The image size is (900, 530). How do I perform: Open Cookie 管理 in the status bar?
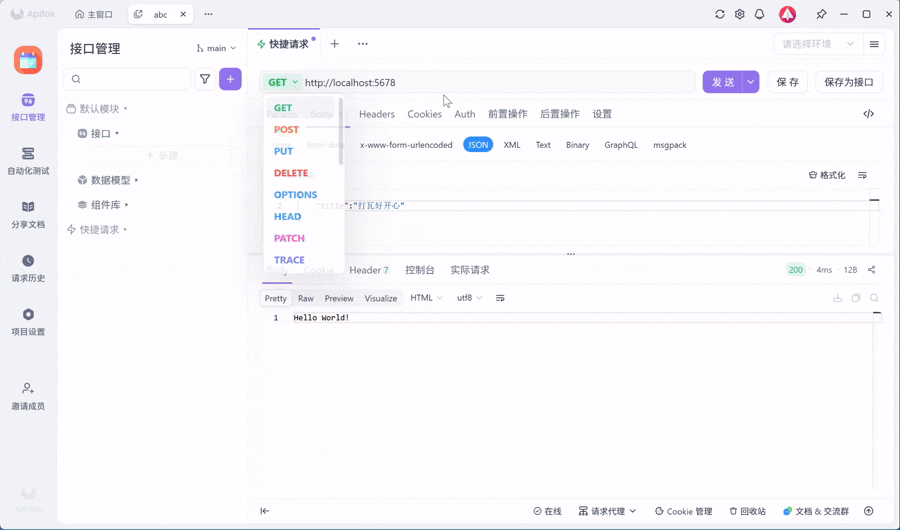684,511
